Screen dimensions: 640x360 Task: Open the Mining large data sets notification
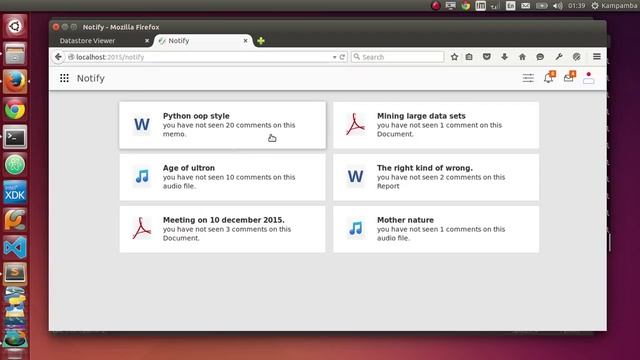436,125
